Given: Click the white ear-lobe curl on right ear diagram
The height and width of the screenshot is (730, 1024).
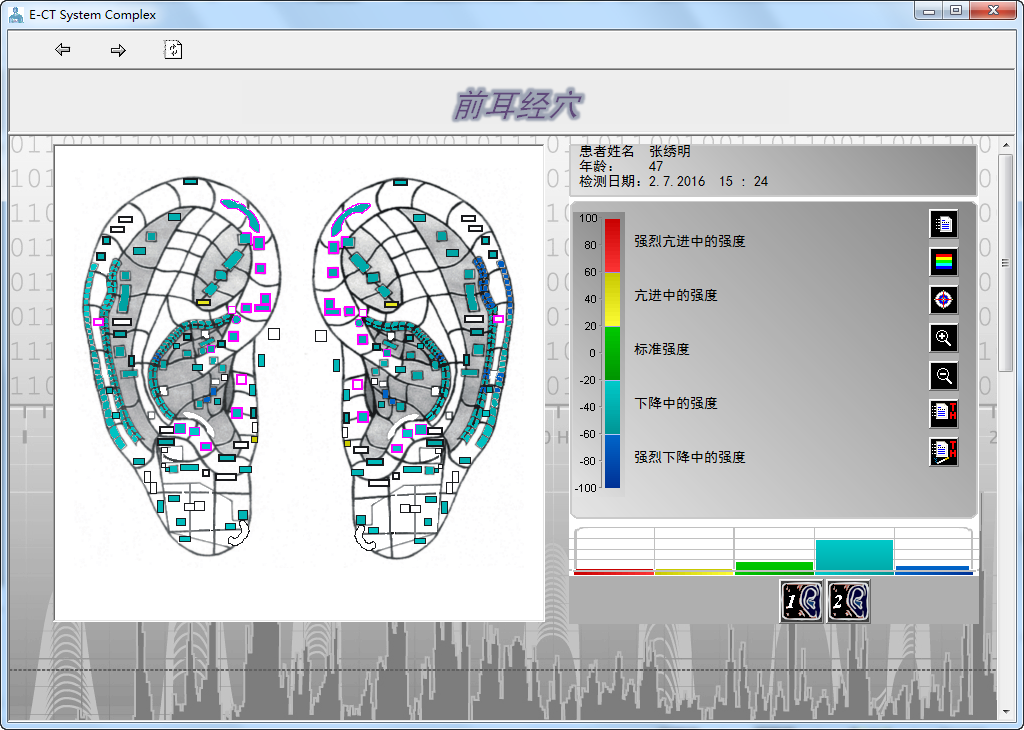Looking at the screenshot, I should (364, 537).
